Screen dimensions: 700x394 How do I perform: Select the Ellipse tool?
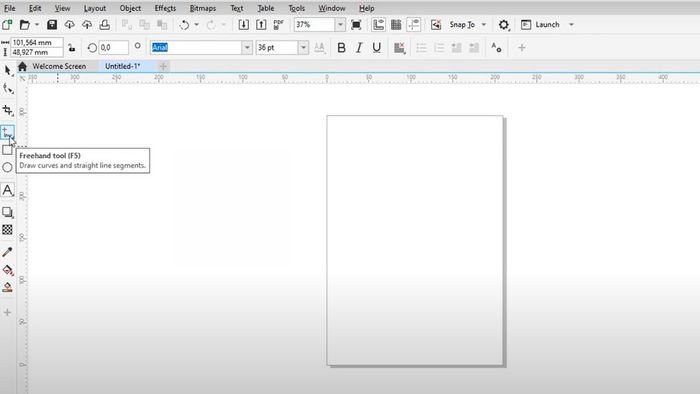(8, 167)
